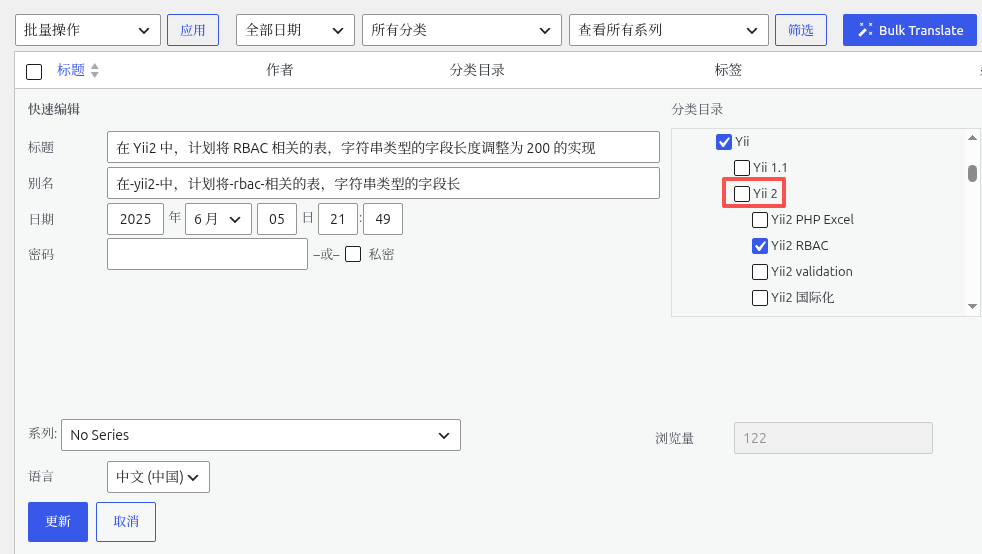Open the 中文 (中国) language dropdown
Screen dimensions: 982x554
click(158, 477)
